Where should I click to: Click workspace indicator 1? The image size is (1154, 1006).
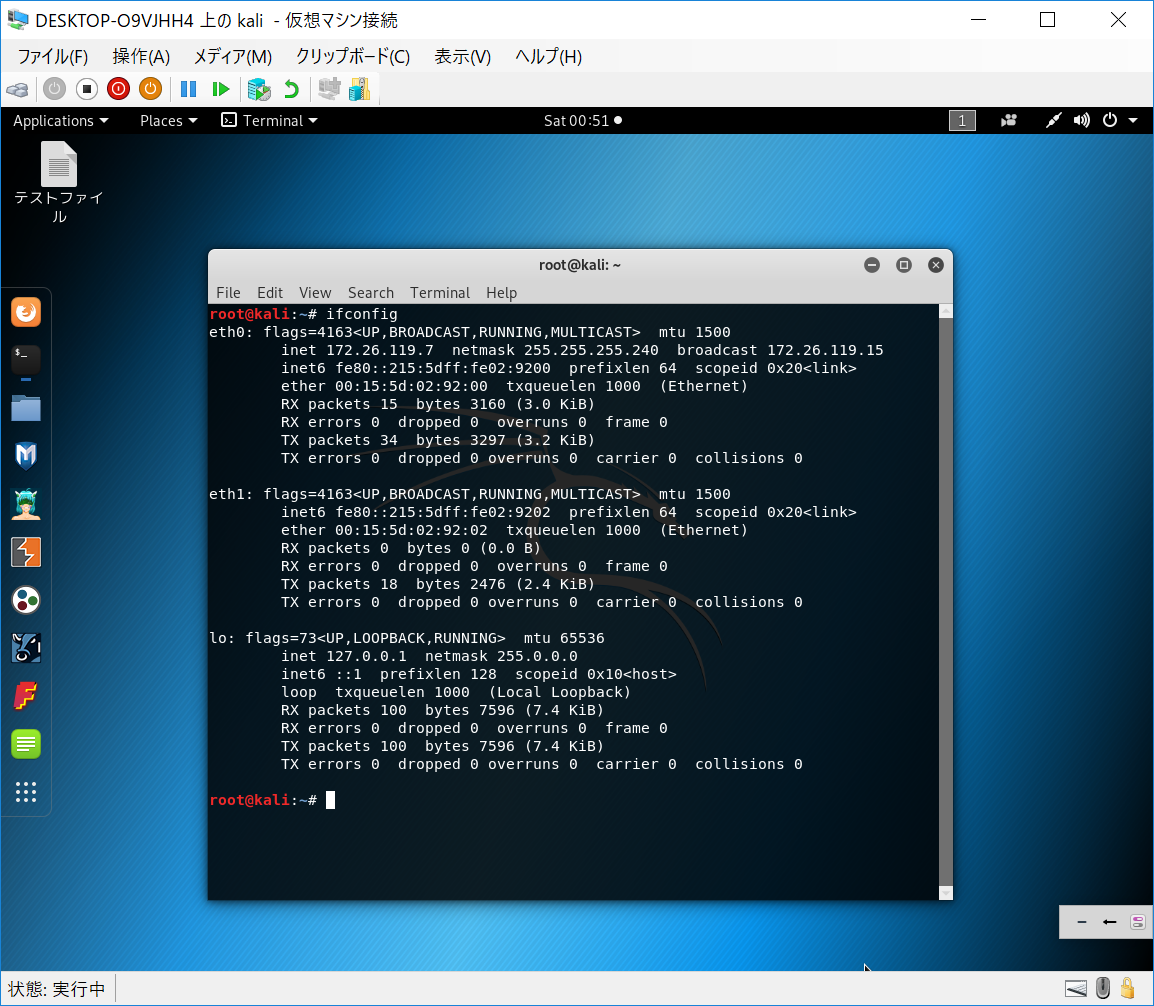tap(961, 120)
